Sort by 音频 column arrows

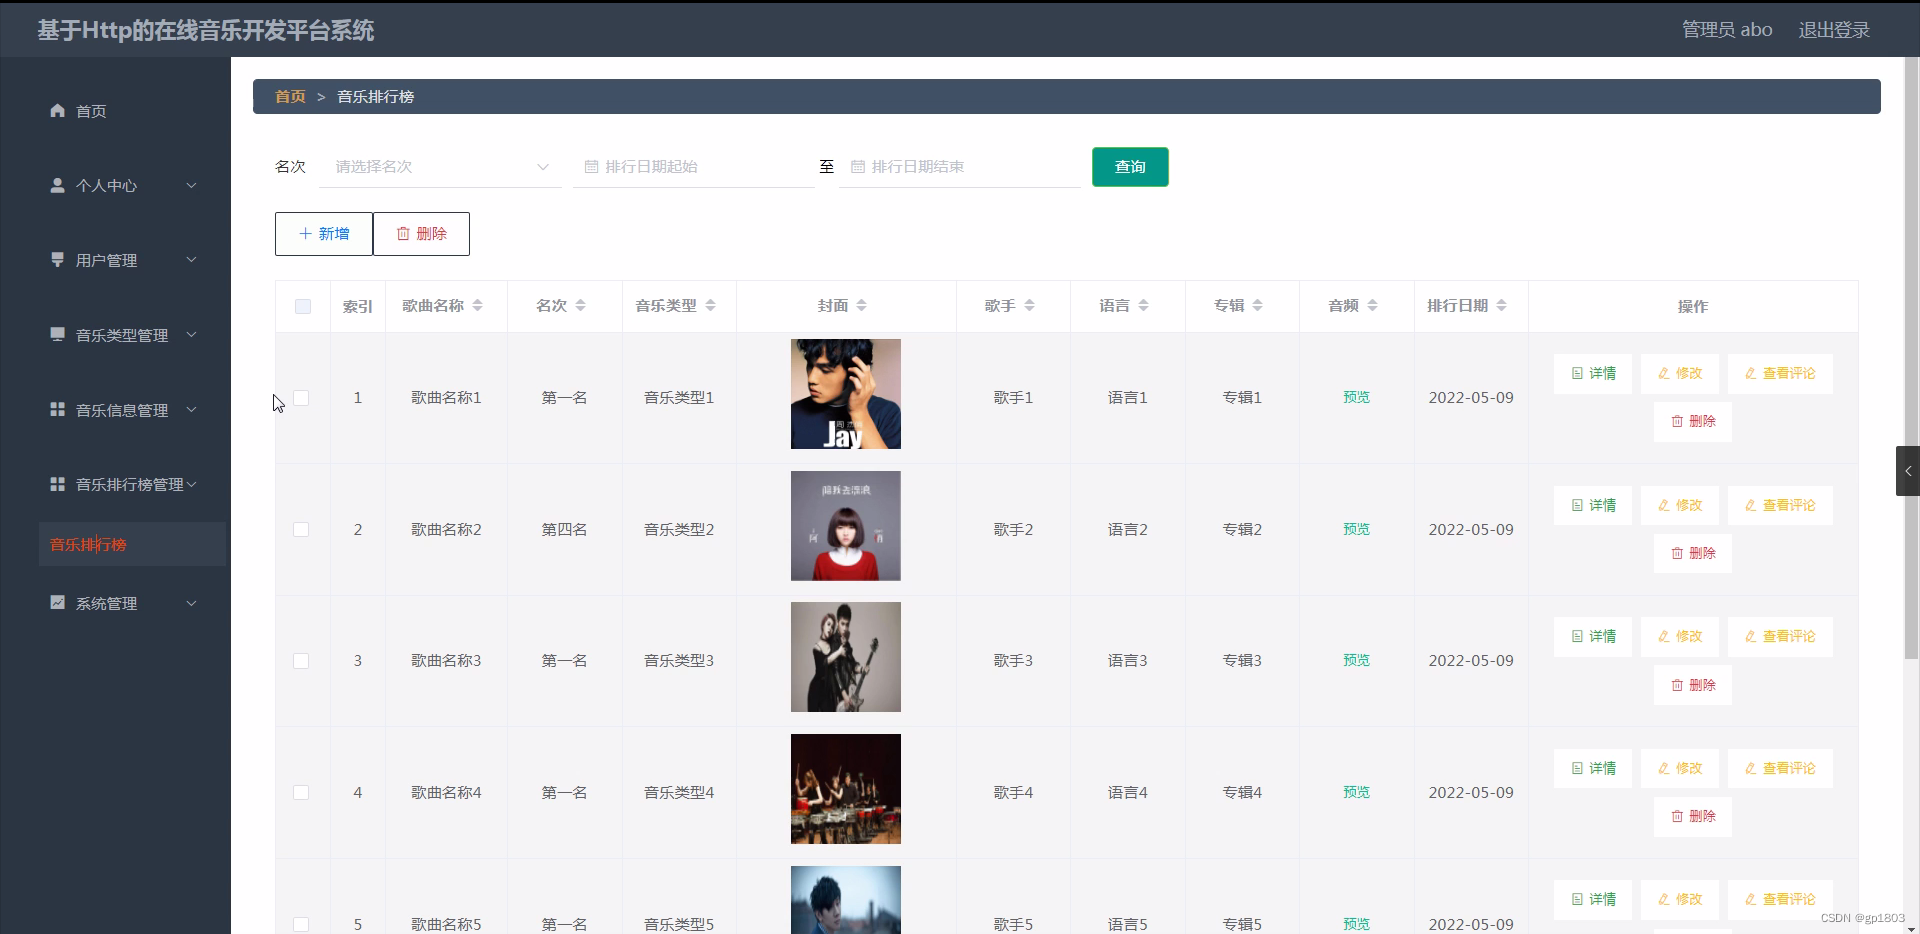(1373, 306)
